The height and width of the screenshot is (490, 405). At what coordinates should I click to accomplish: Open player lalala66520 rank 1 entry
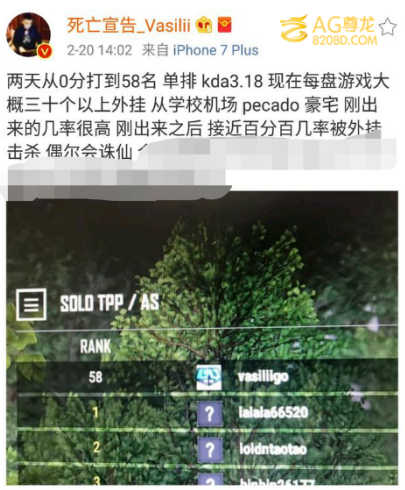click(x=207, y=413)
